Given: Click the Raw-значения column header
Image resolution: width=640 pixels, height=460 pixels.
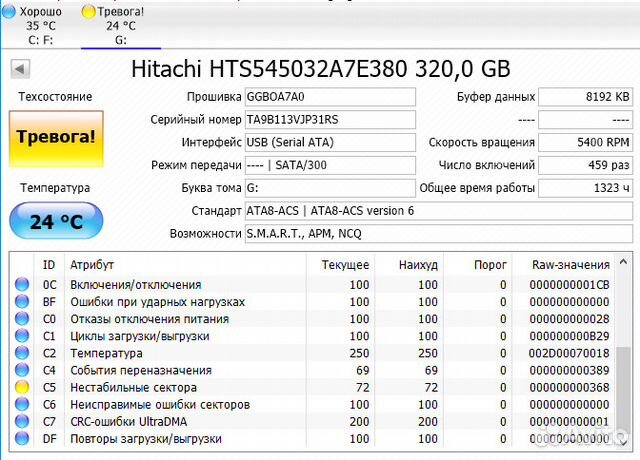Looking at the screenshot, I should 564,265.
